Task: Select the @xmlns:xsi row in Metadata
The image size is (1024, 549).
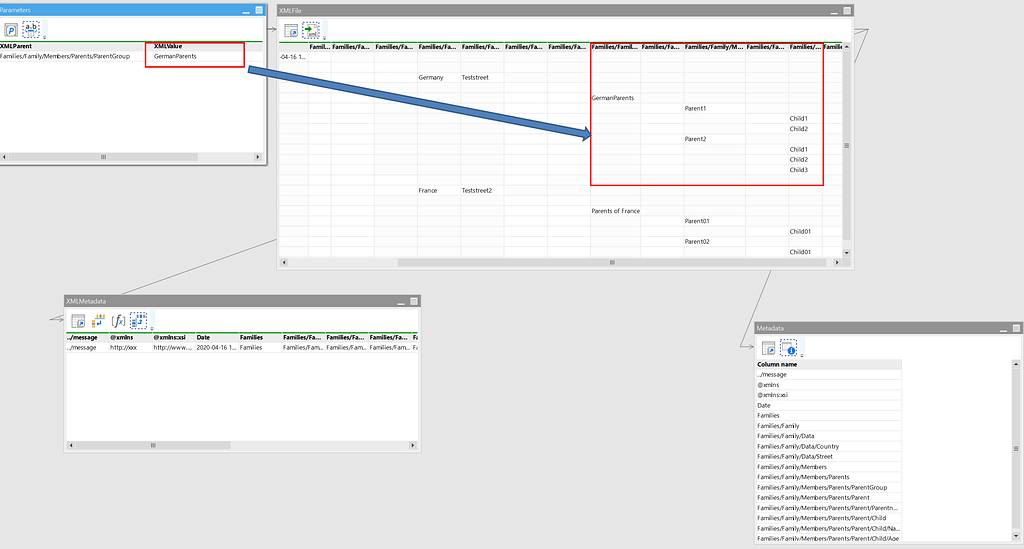Action: click(x=829, y=395)
